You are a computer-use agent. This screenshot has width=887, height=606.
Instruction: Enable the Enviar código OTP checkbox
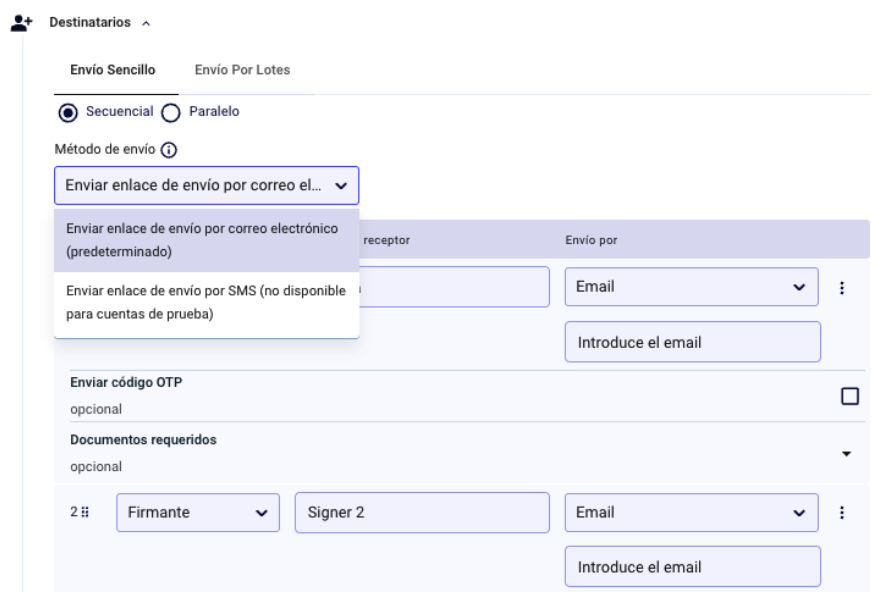[850, 396]
